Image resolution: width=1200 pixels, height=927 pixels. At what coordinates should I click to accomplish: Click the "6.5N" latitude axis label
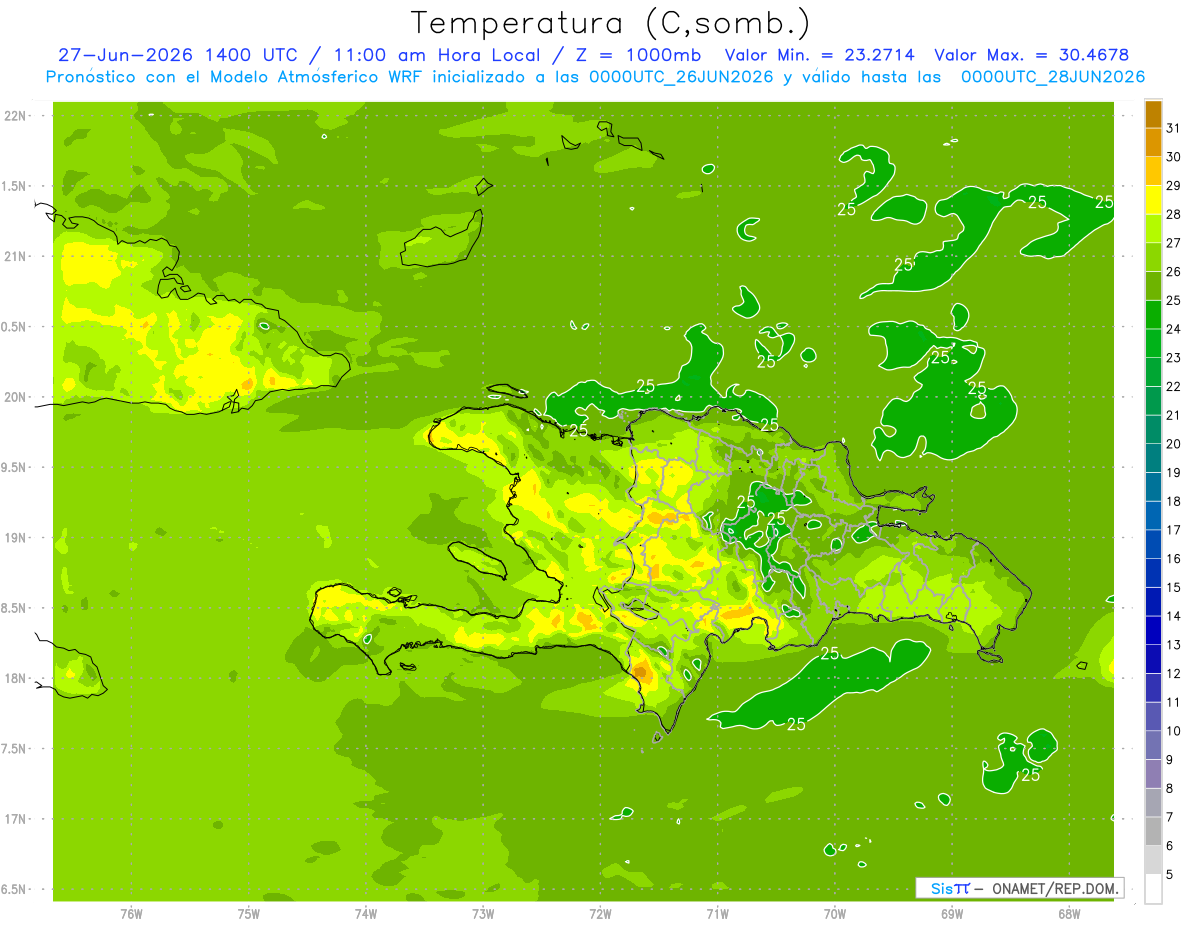[15, 889]
